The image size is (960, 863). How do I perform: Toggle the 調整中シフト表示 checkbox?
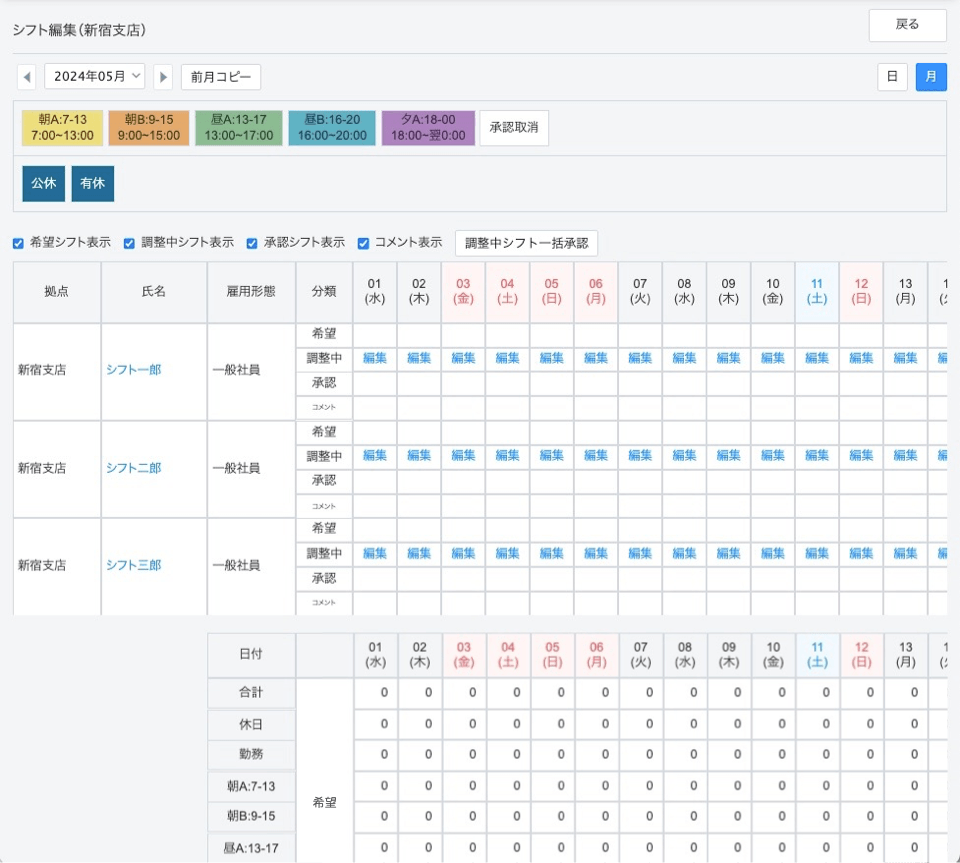click(x=130, y=243)
